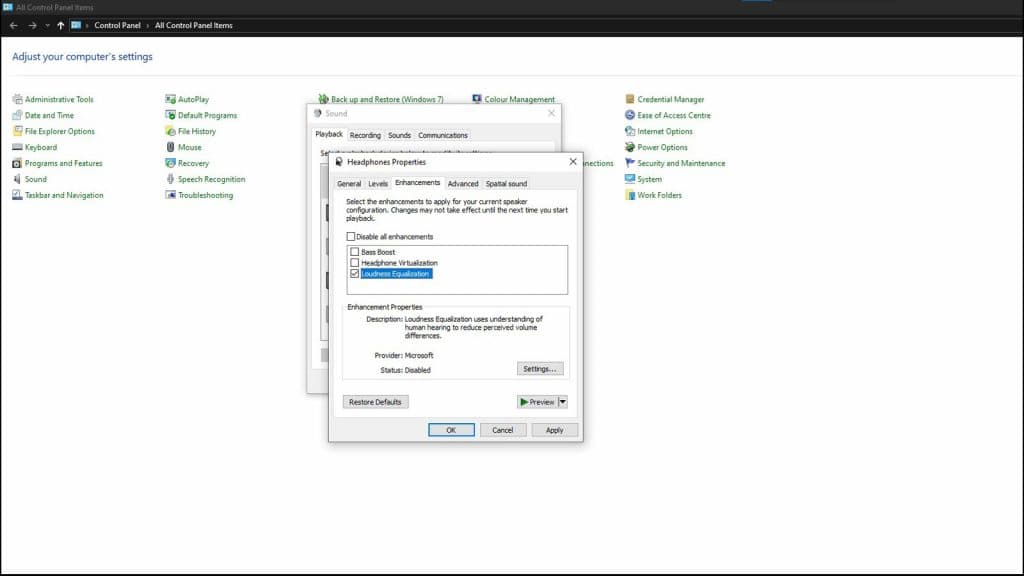The width and height of the screenshot is (1024, 576).
Task: Switch to the Advanced tab
Action: click(x=463, y=184)
